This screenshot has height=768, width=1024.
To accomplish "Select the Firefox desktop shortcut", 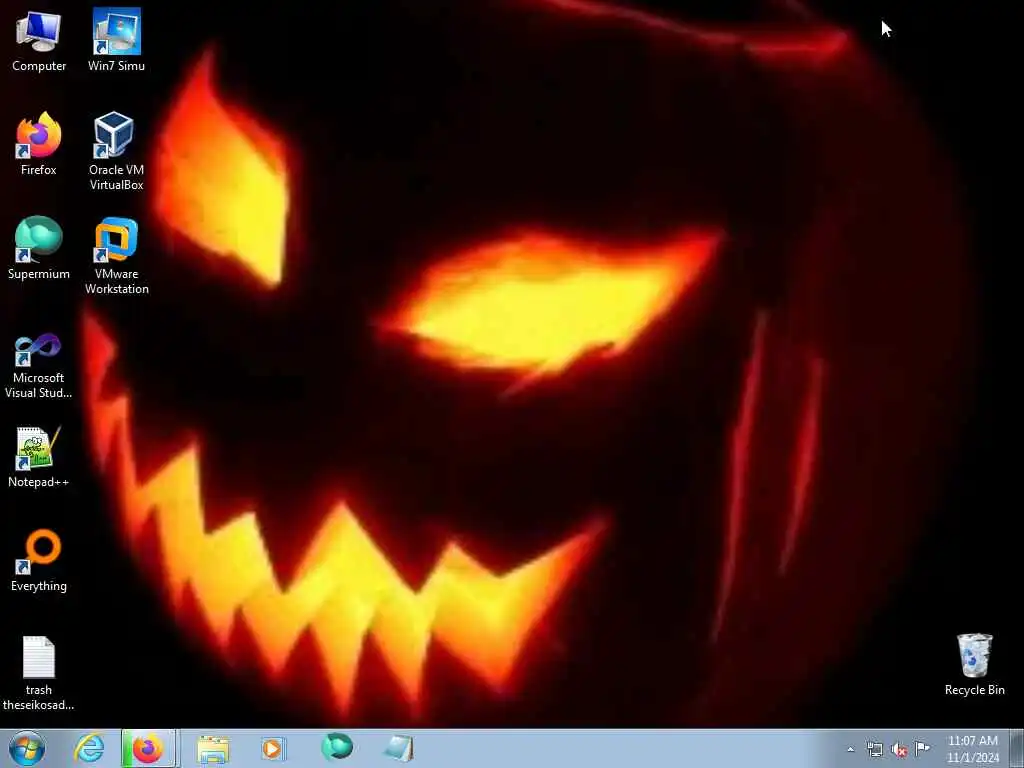I will 39,144.
